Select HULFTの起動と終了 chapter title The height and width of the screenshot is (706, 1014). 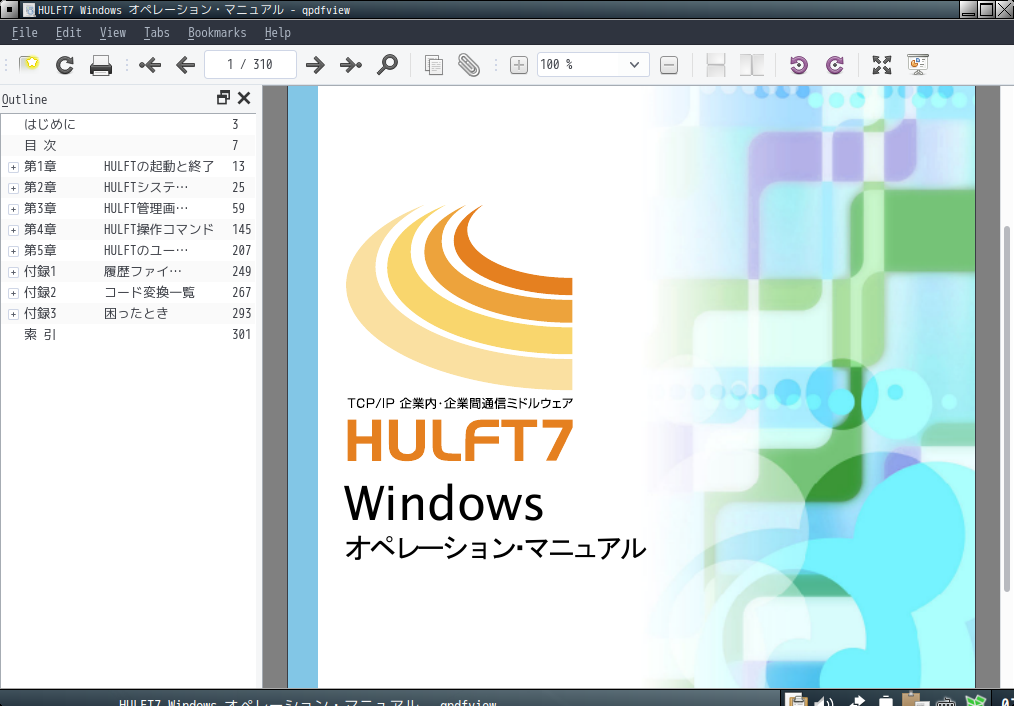coord(159,166)
